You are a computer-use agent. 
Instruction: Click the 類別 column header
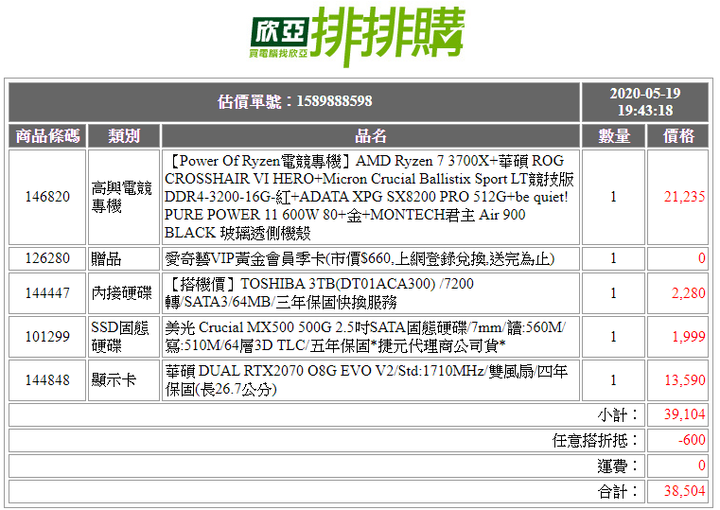[x=124, y=136]
